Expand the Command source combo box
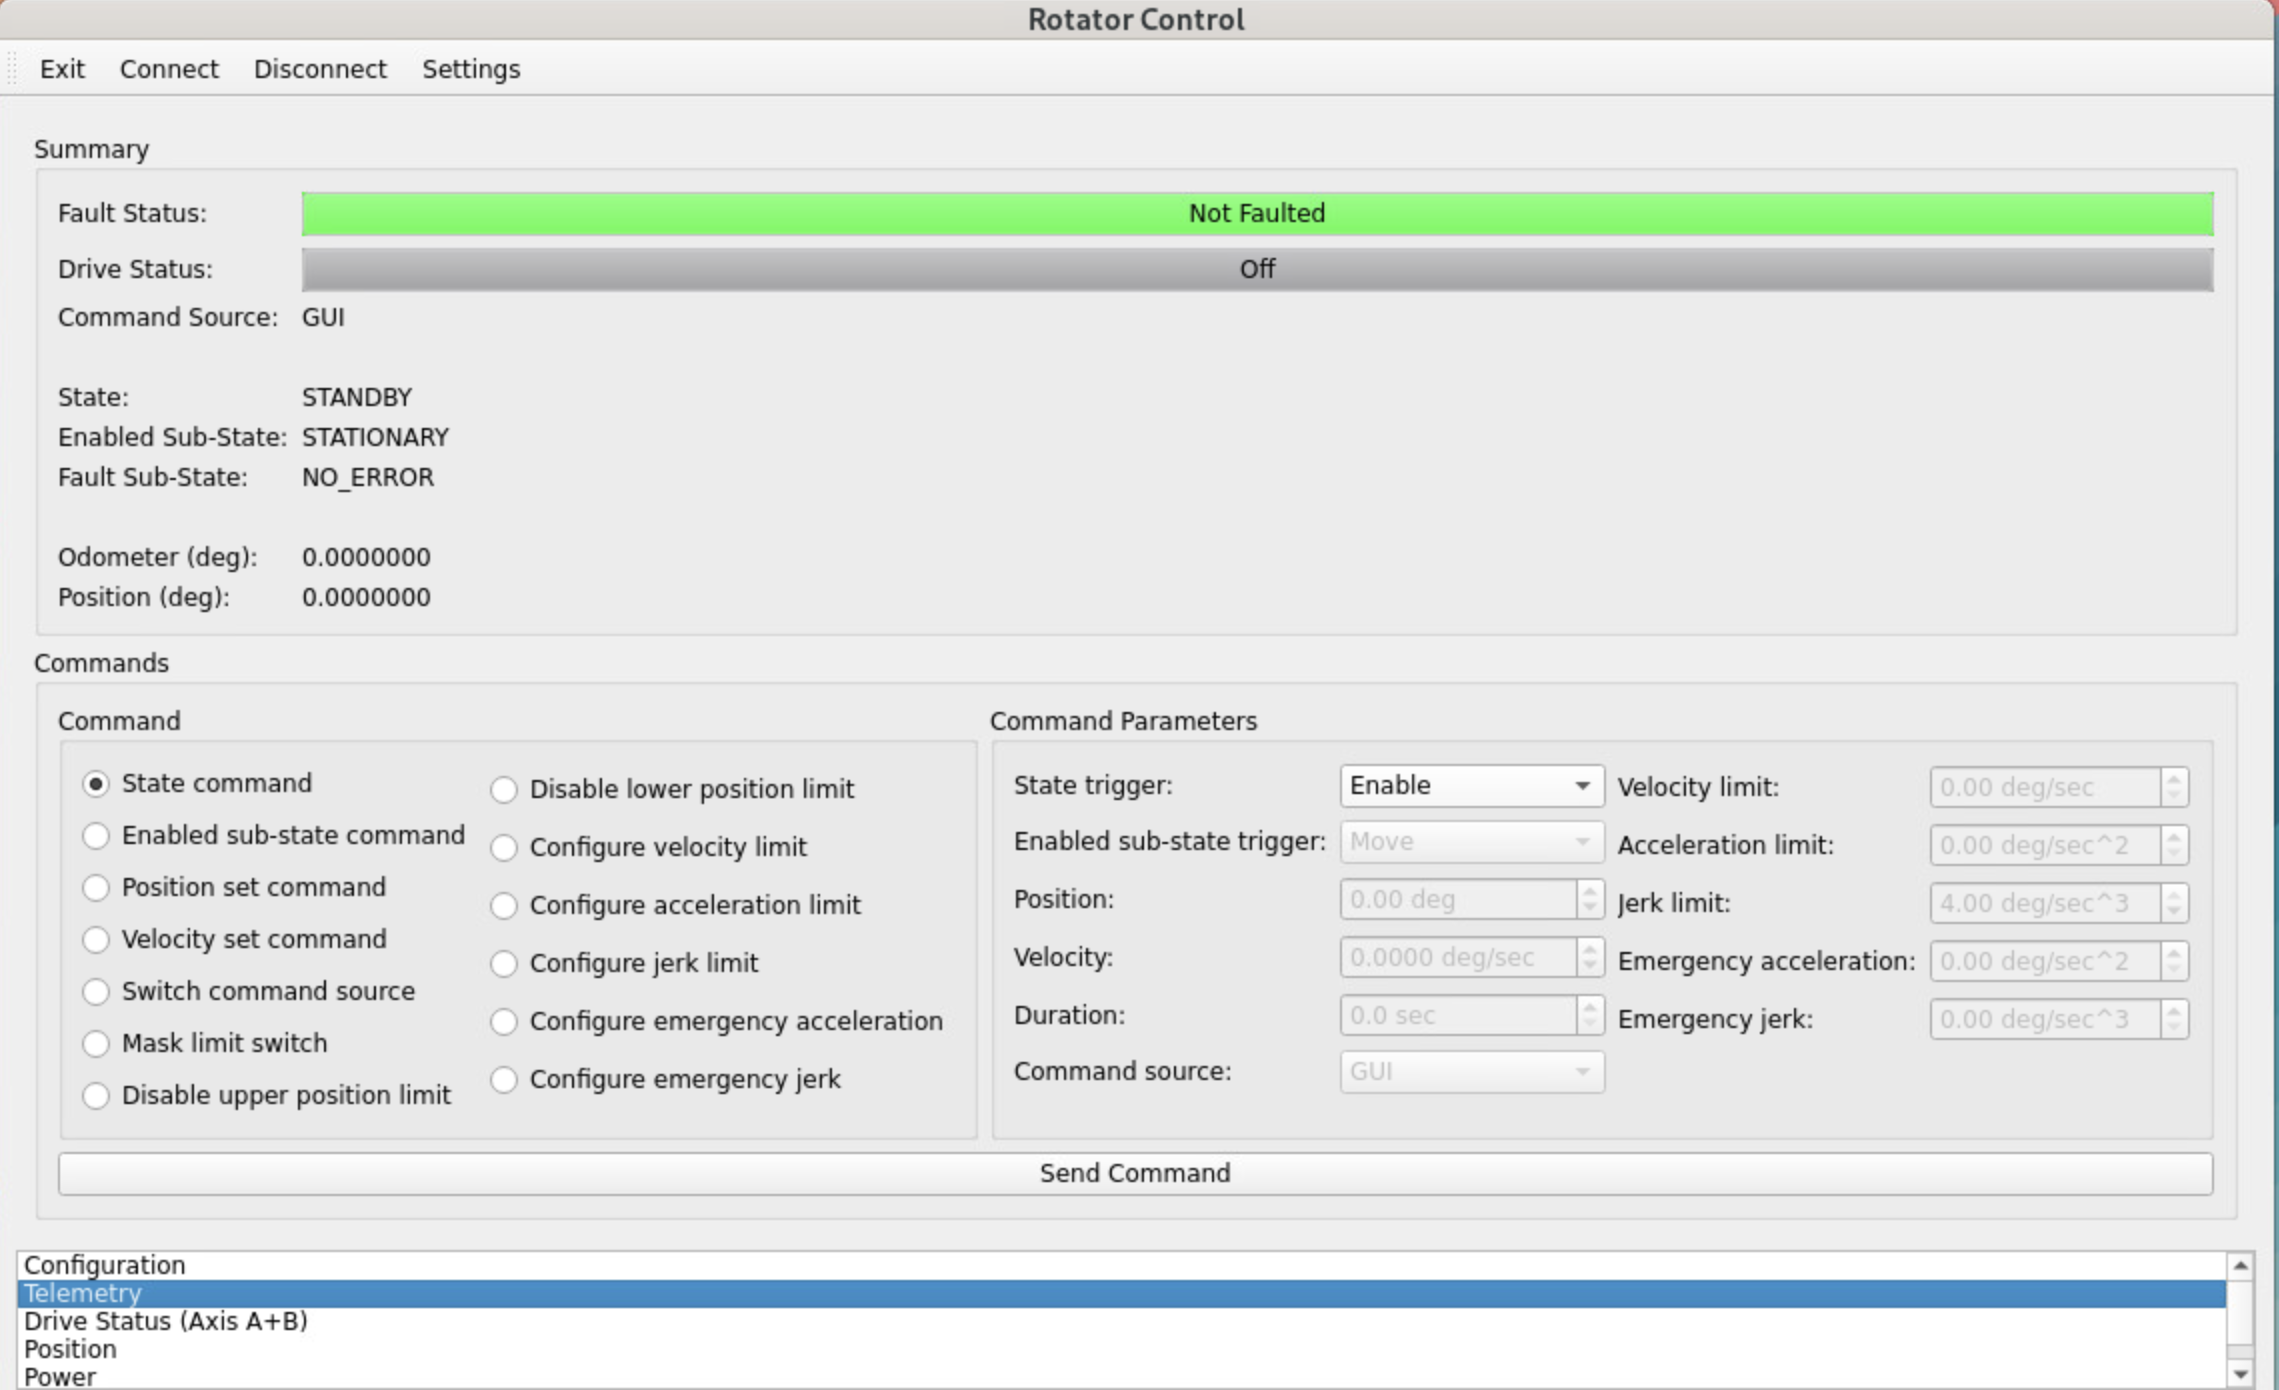Image resolution: width=2279 pixels, height=1390 pixels. [x=1471, y=1072]
